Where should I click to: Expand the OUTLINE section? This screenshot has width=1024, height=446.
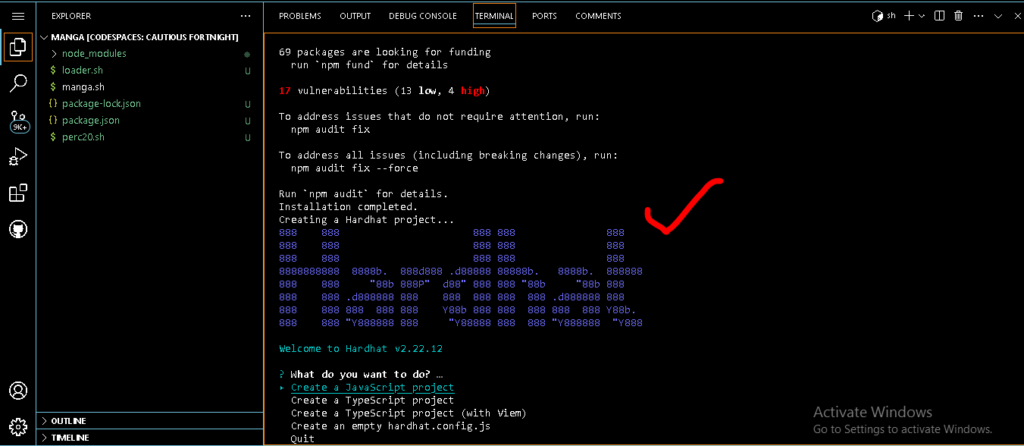(150, 421)
